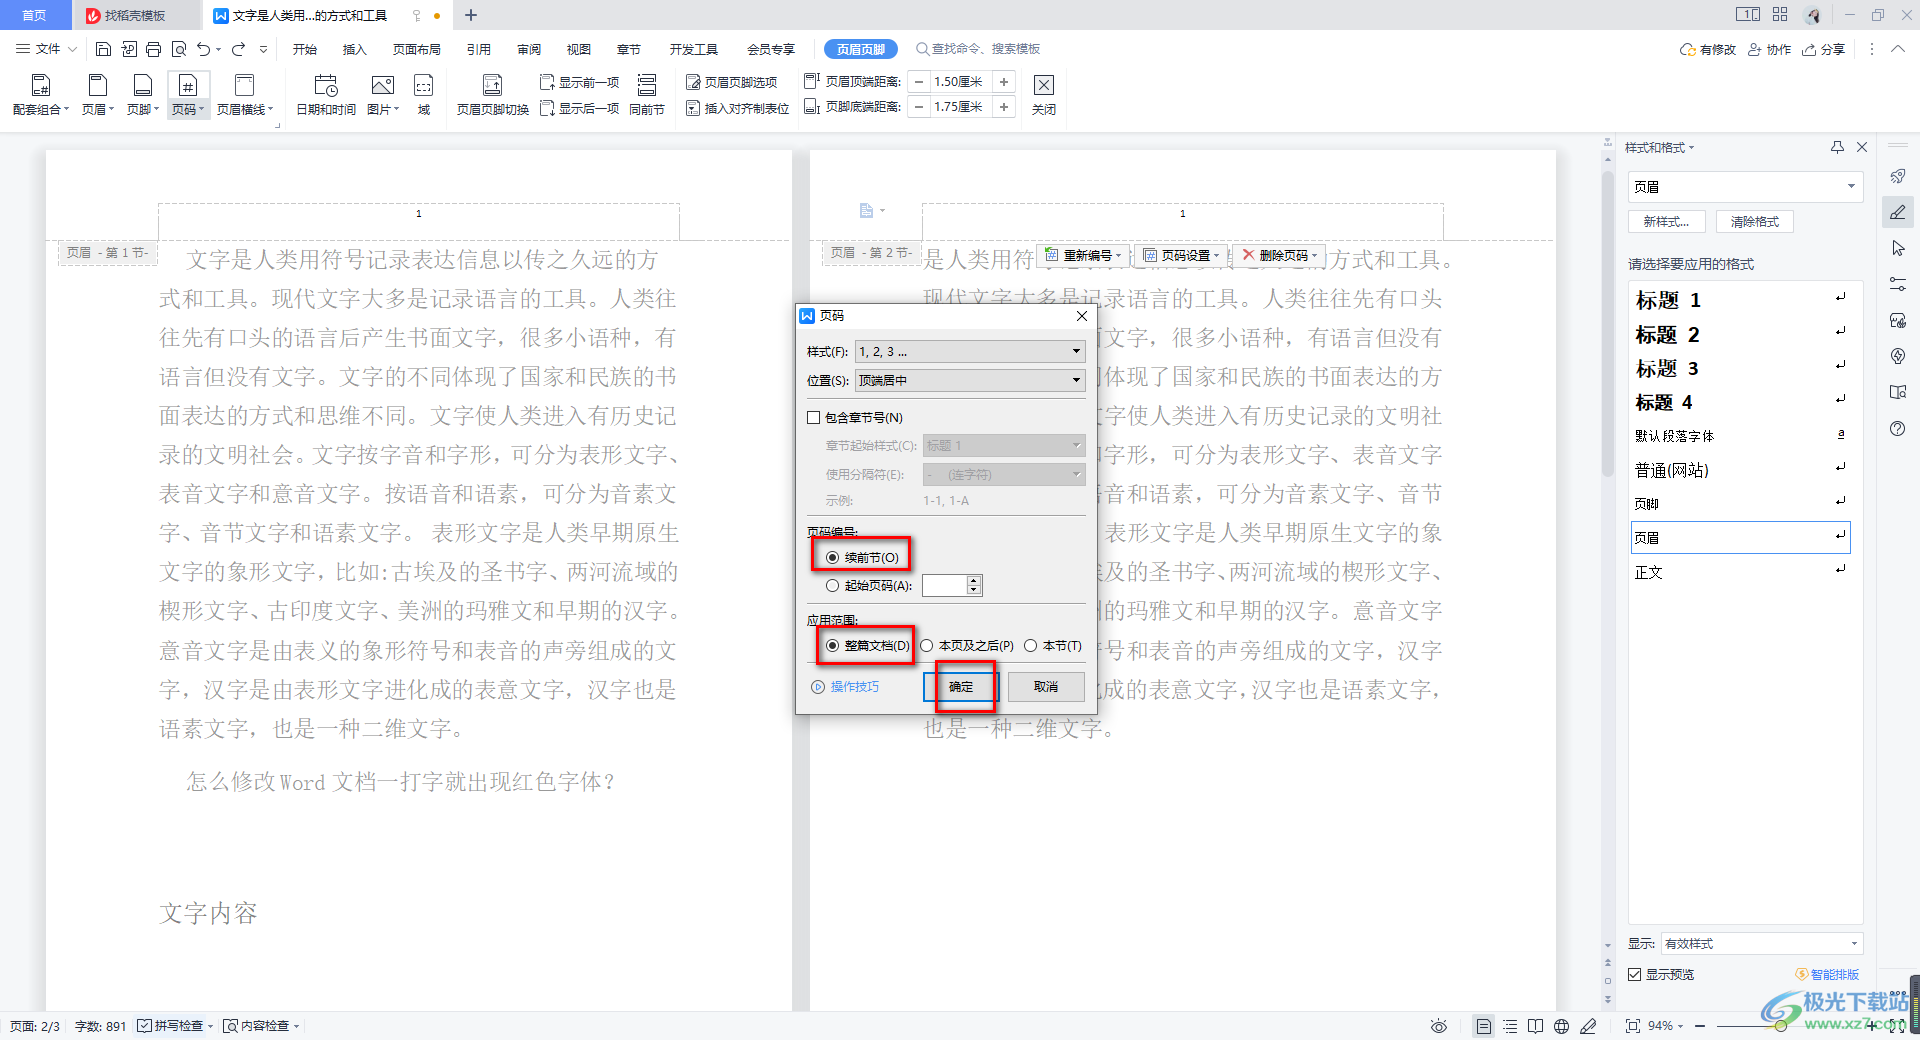The width and height of the screenshot is (1920, 1040).
Task: Pin the 样式和格式 styles panel
Action: tap(1837, 147)
